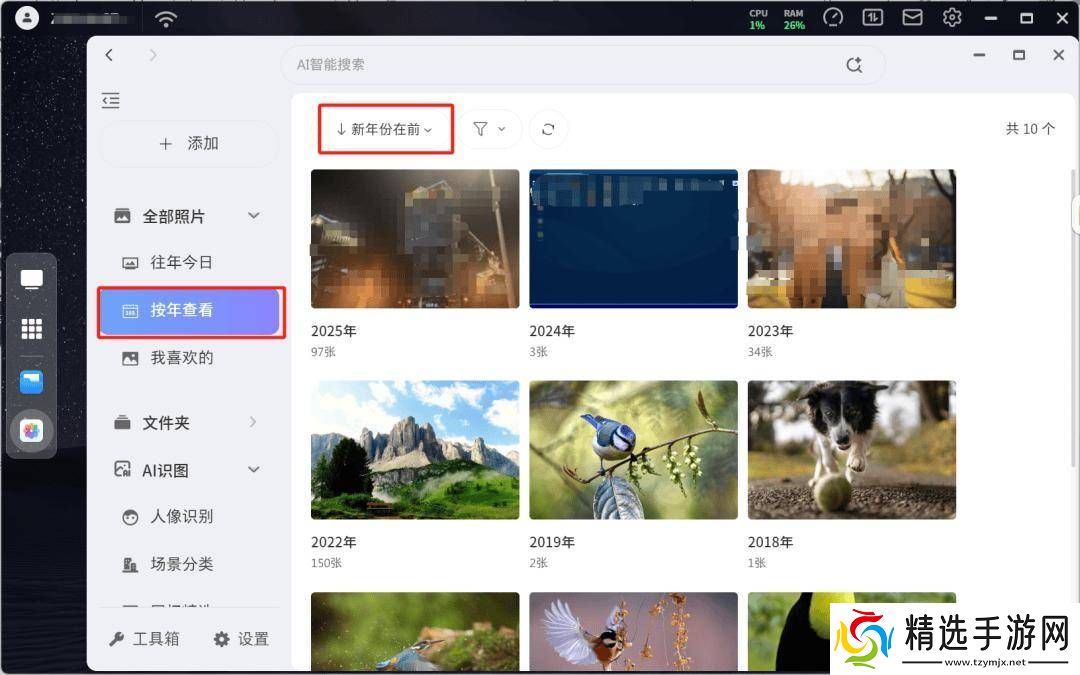The width and height of the screenshot is (1080, 675).
Task: Open the filter funnel dropdown
Action: 489,129
